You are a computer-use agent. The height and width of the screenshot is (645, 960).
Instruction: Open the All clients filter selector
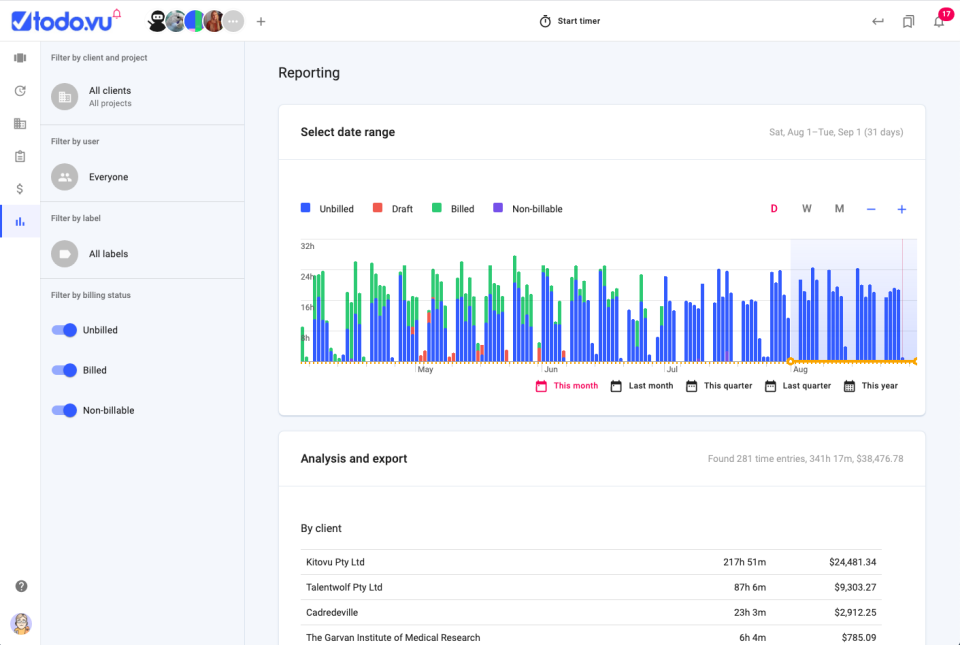(109, 96)
